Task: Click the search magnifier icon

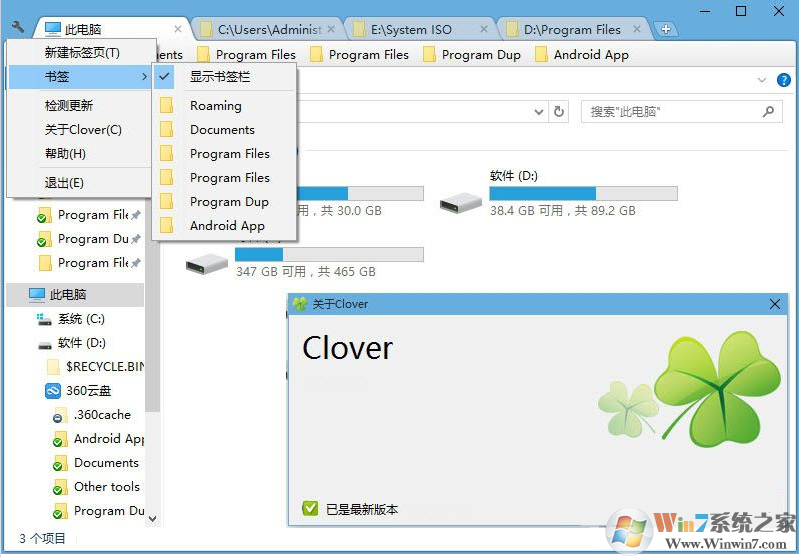Action: [768, 111]
